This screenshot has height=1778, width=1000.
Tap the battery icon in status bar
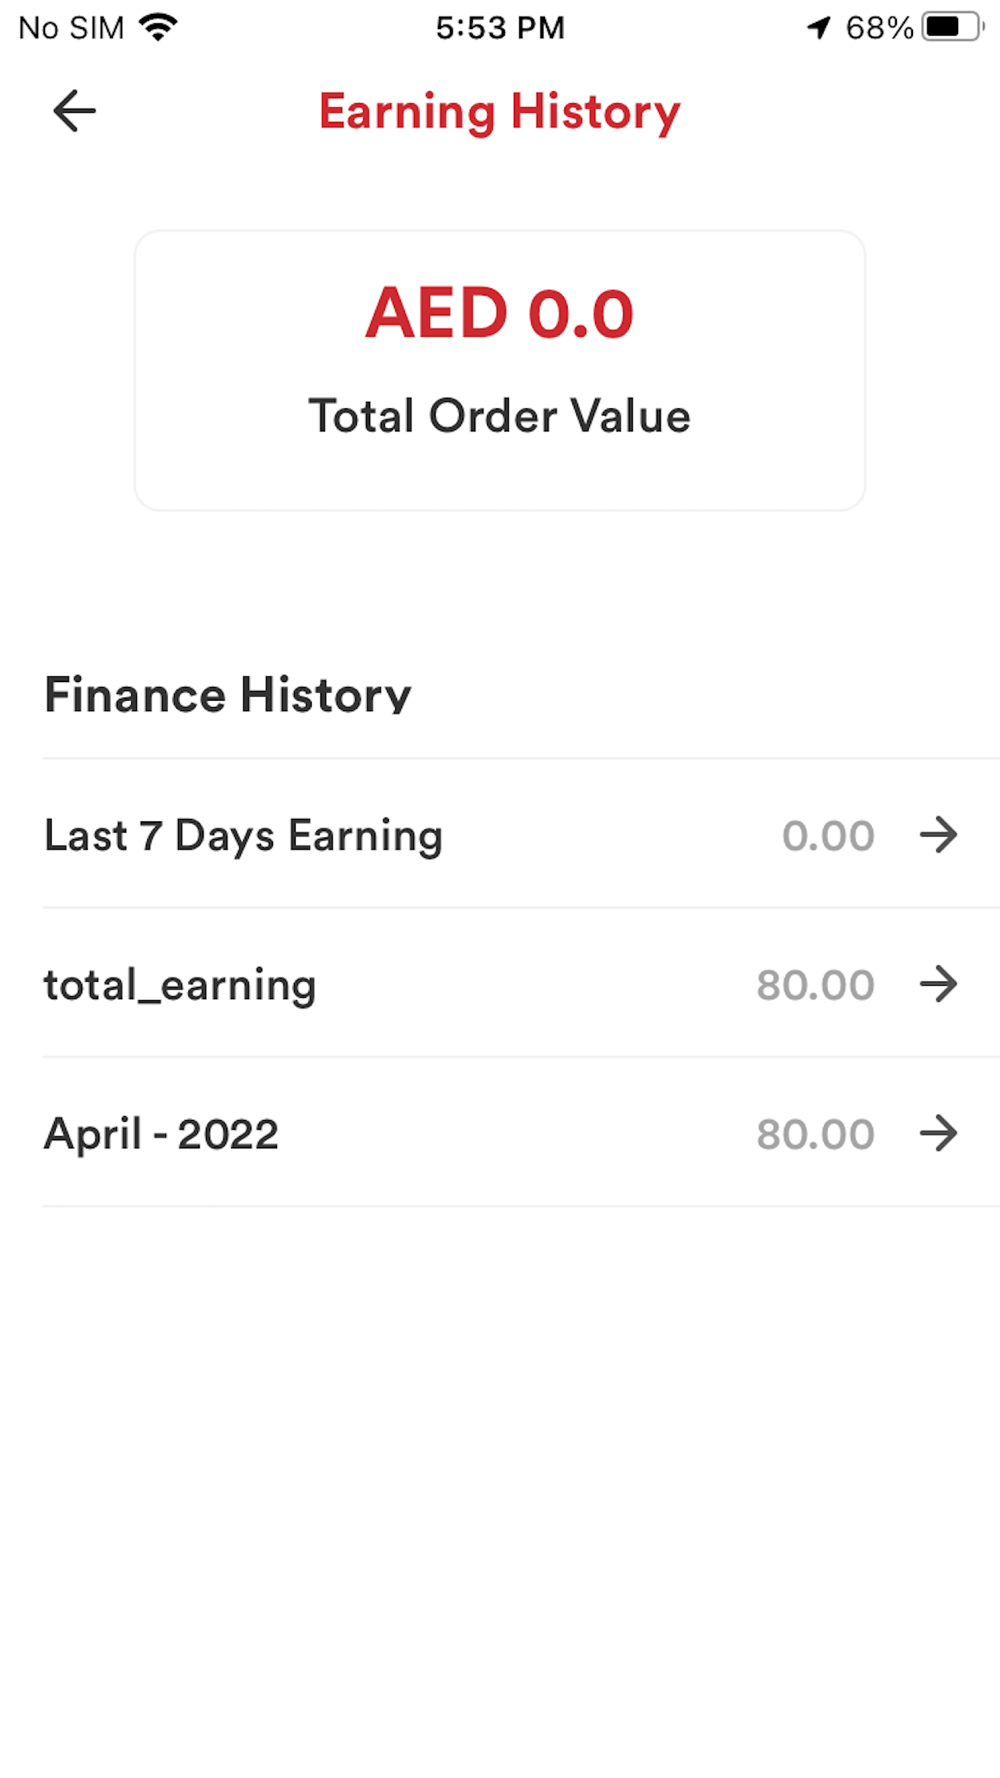952,27
